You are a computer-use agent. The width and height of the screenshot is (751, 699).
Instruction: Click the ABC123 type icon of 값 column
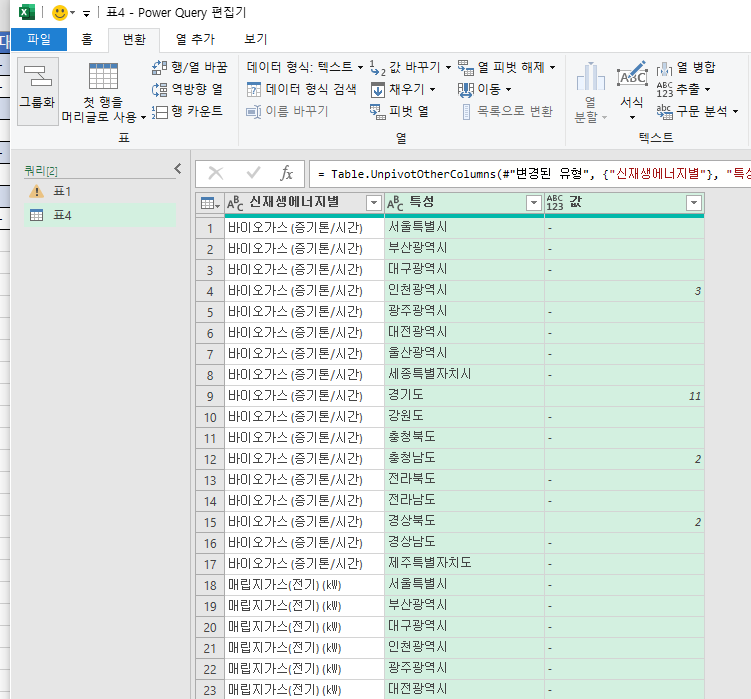pos(555,203)
